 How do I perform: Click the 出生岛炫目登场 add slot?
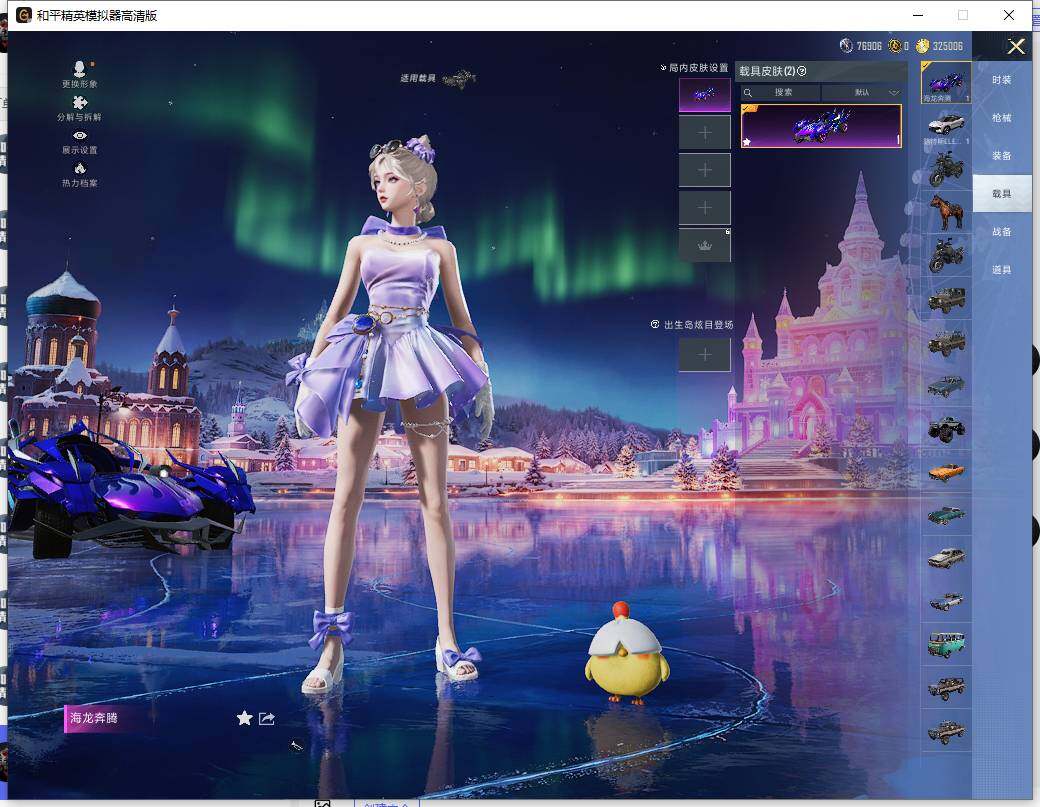tap(704, 354)
